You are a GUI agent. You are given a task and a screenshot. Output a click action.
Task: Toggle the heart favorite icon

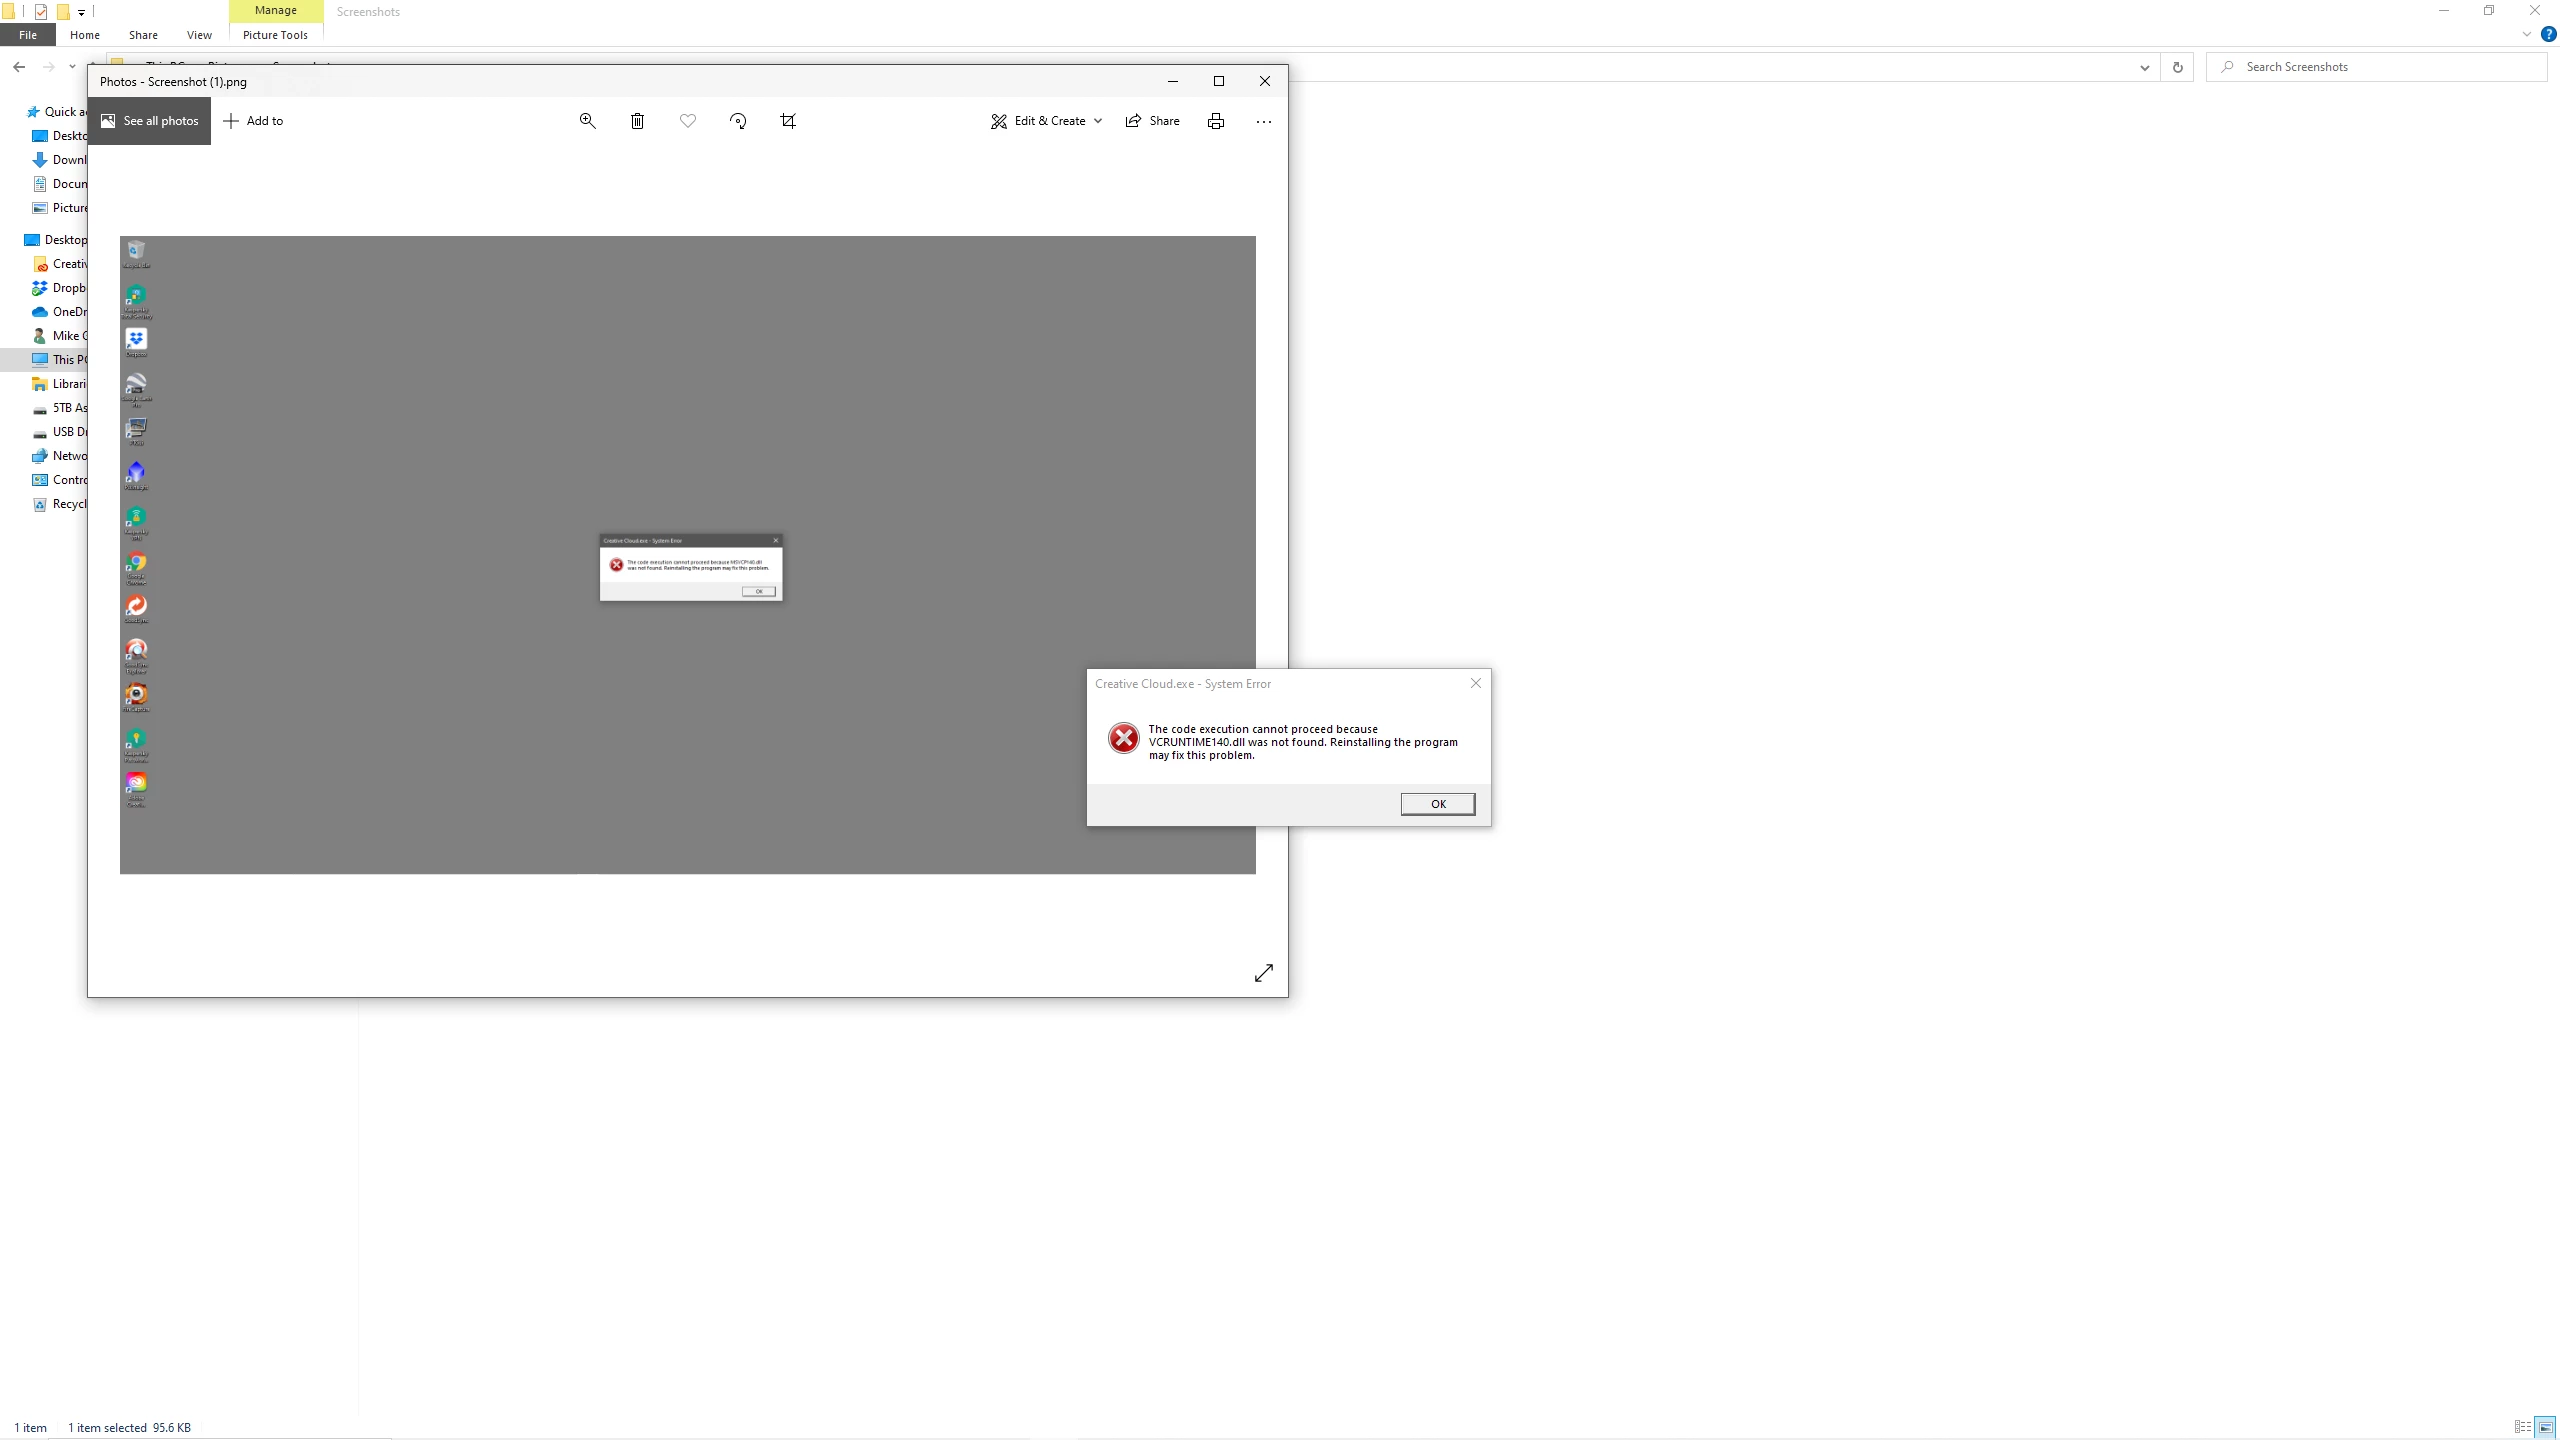click(688, 121)
